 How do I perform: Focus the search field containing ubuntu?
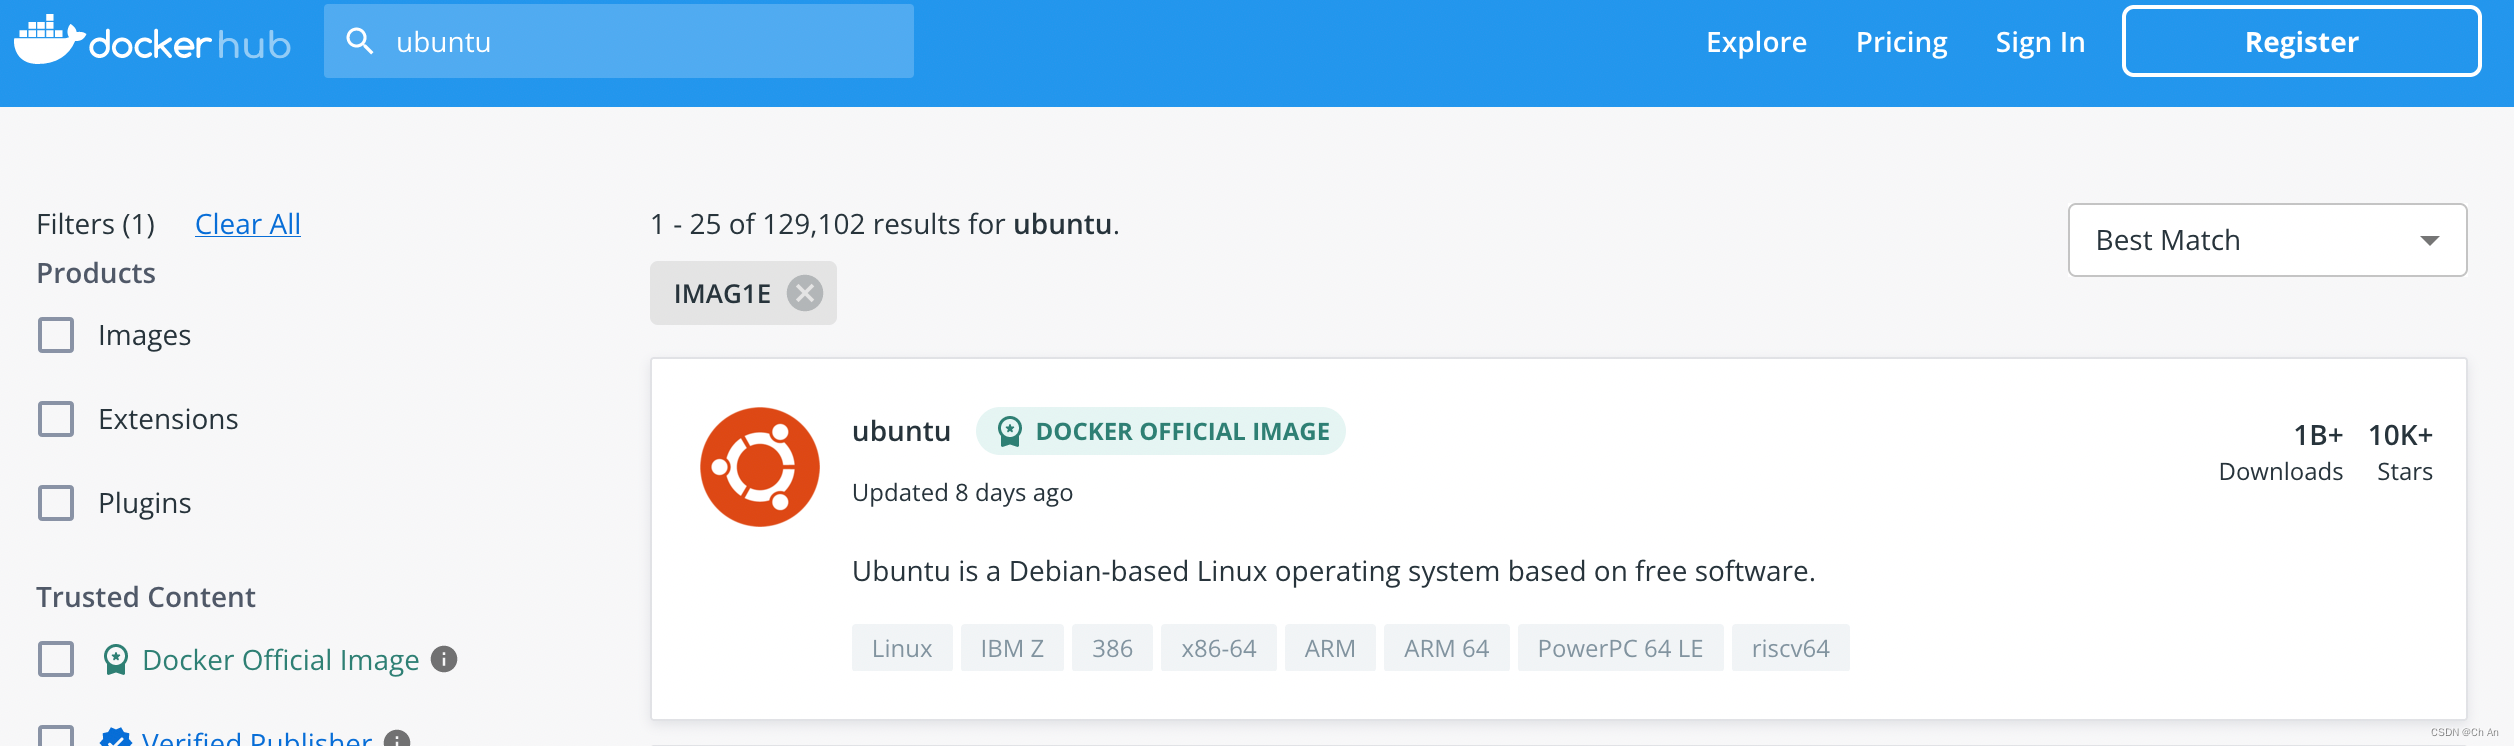(619, 41)
